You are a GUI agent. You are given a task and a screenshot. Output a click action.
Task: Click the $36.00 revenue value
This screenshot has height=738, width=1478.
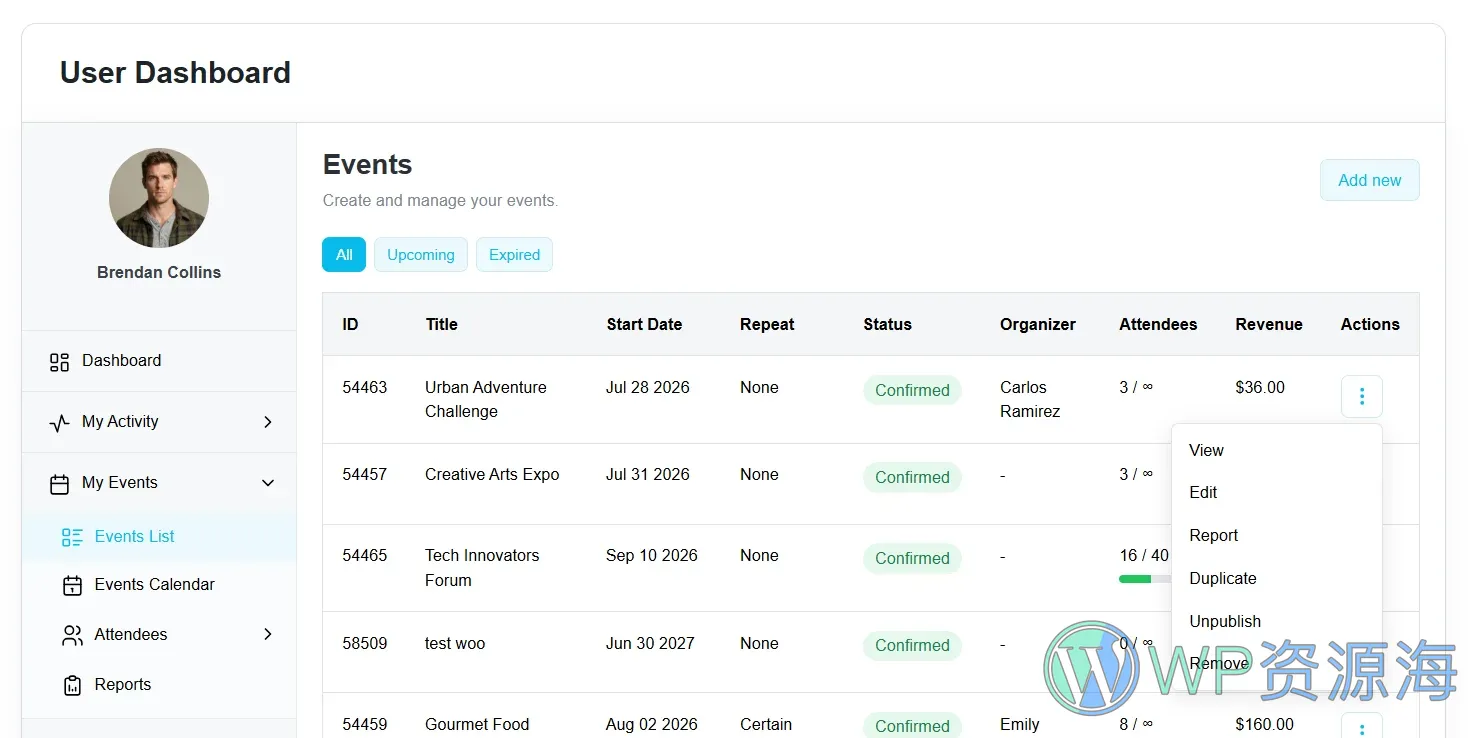pos(1260,387)
